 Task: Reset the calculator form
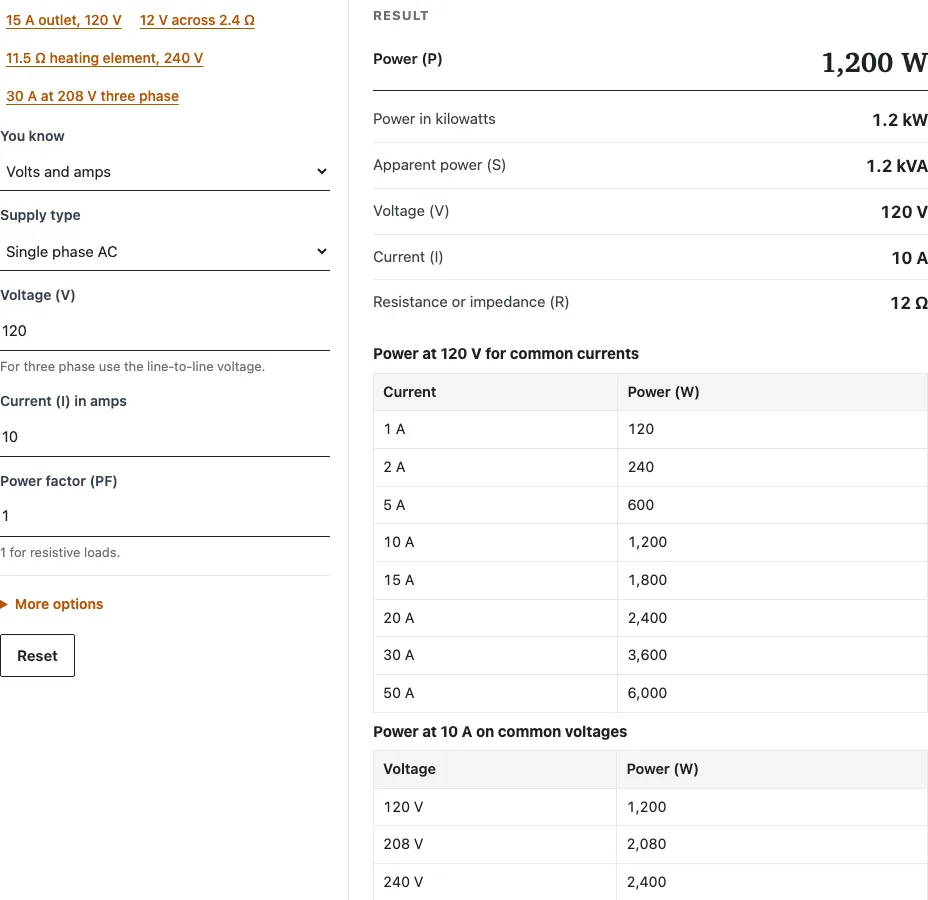(37, 656)
